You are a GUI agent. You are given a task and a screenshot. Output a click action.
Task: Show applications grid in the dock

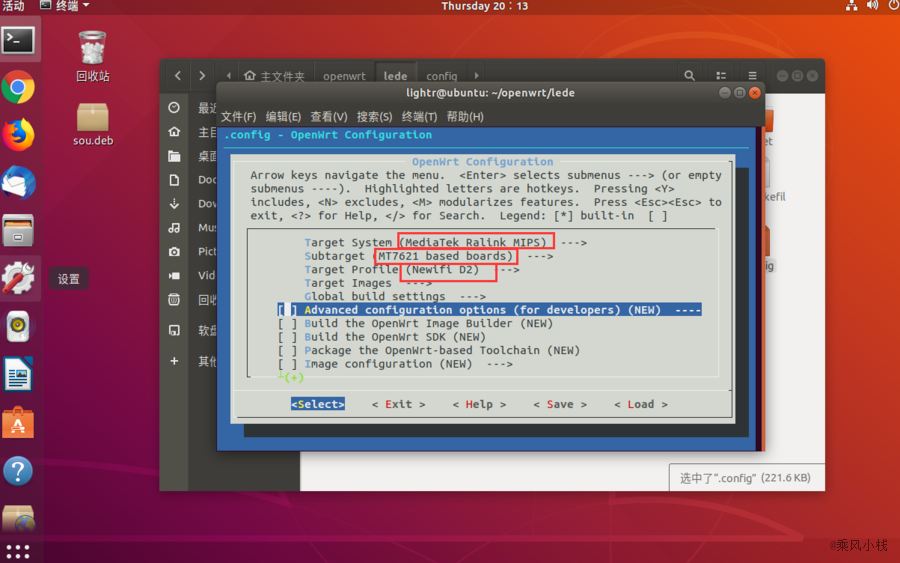coord(18,552)
